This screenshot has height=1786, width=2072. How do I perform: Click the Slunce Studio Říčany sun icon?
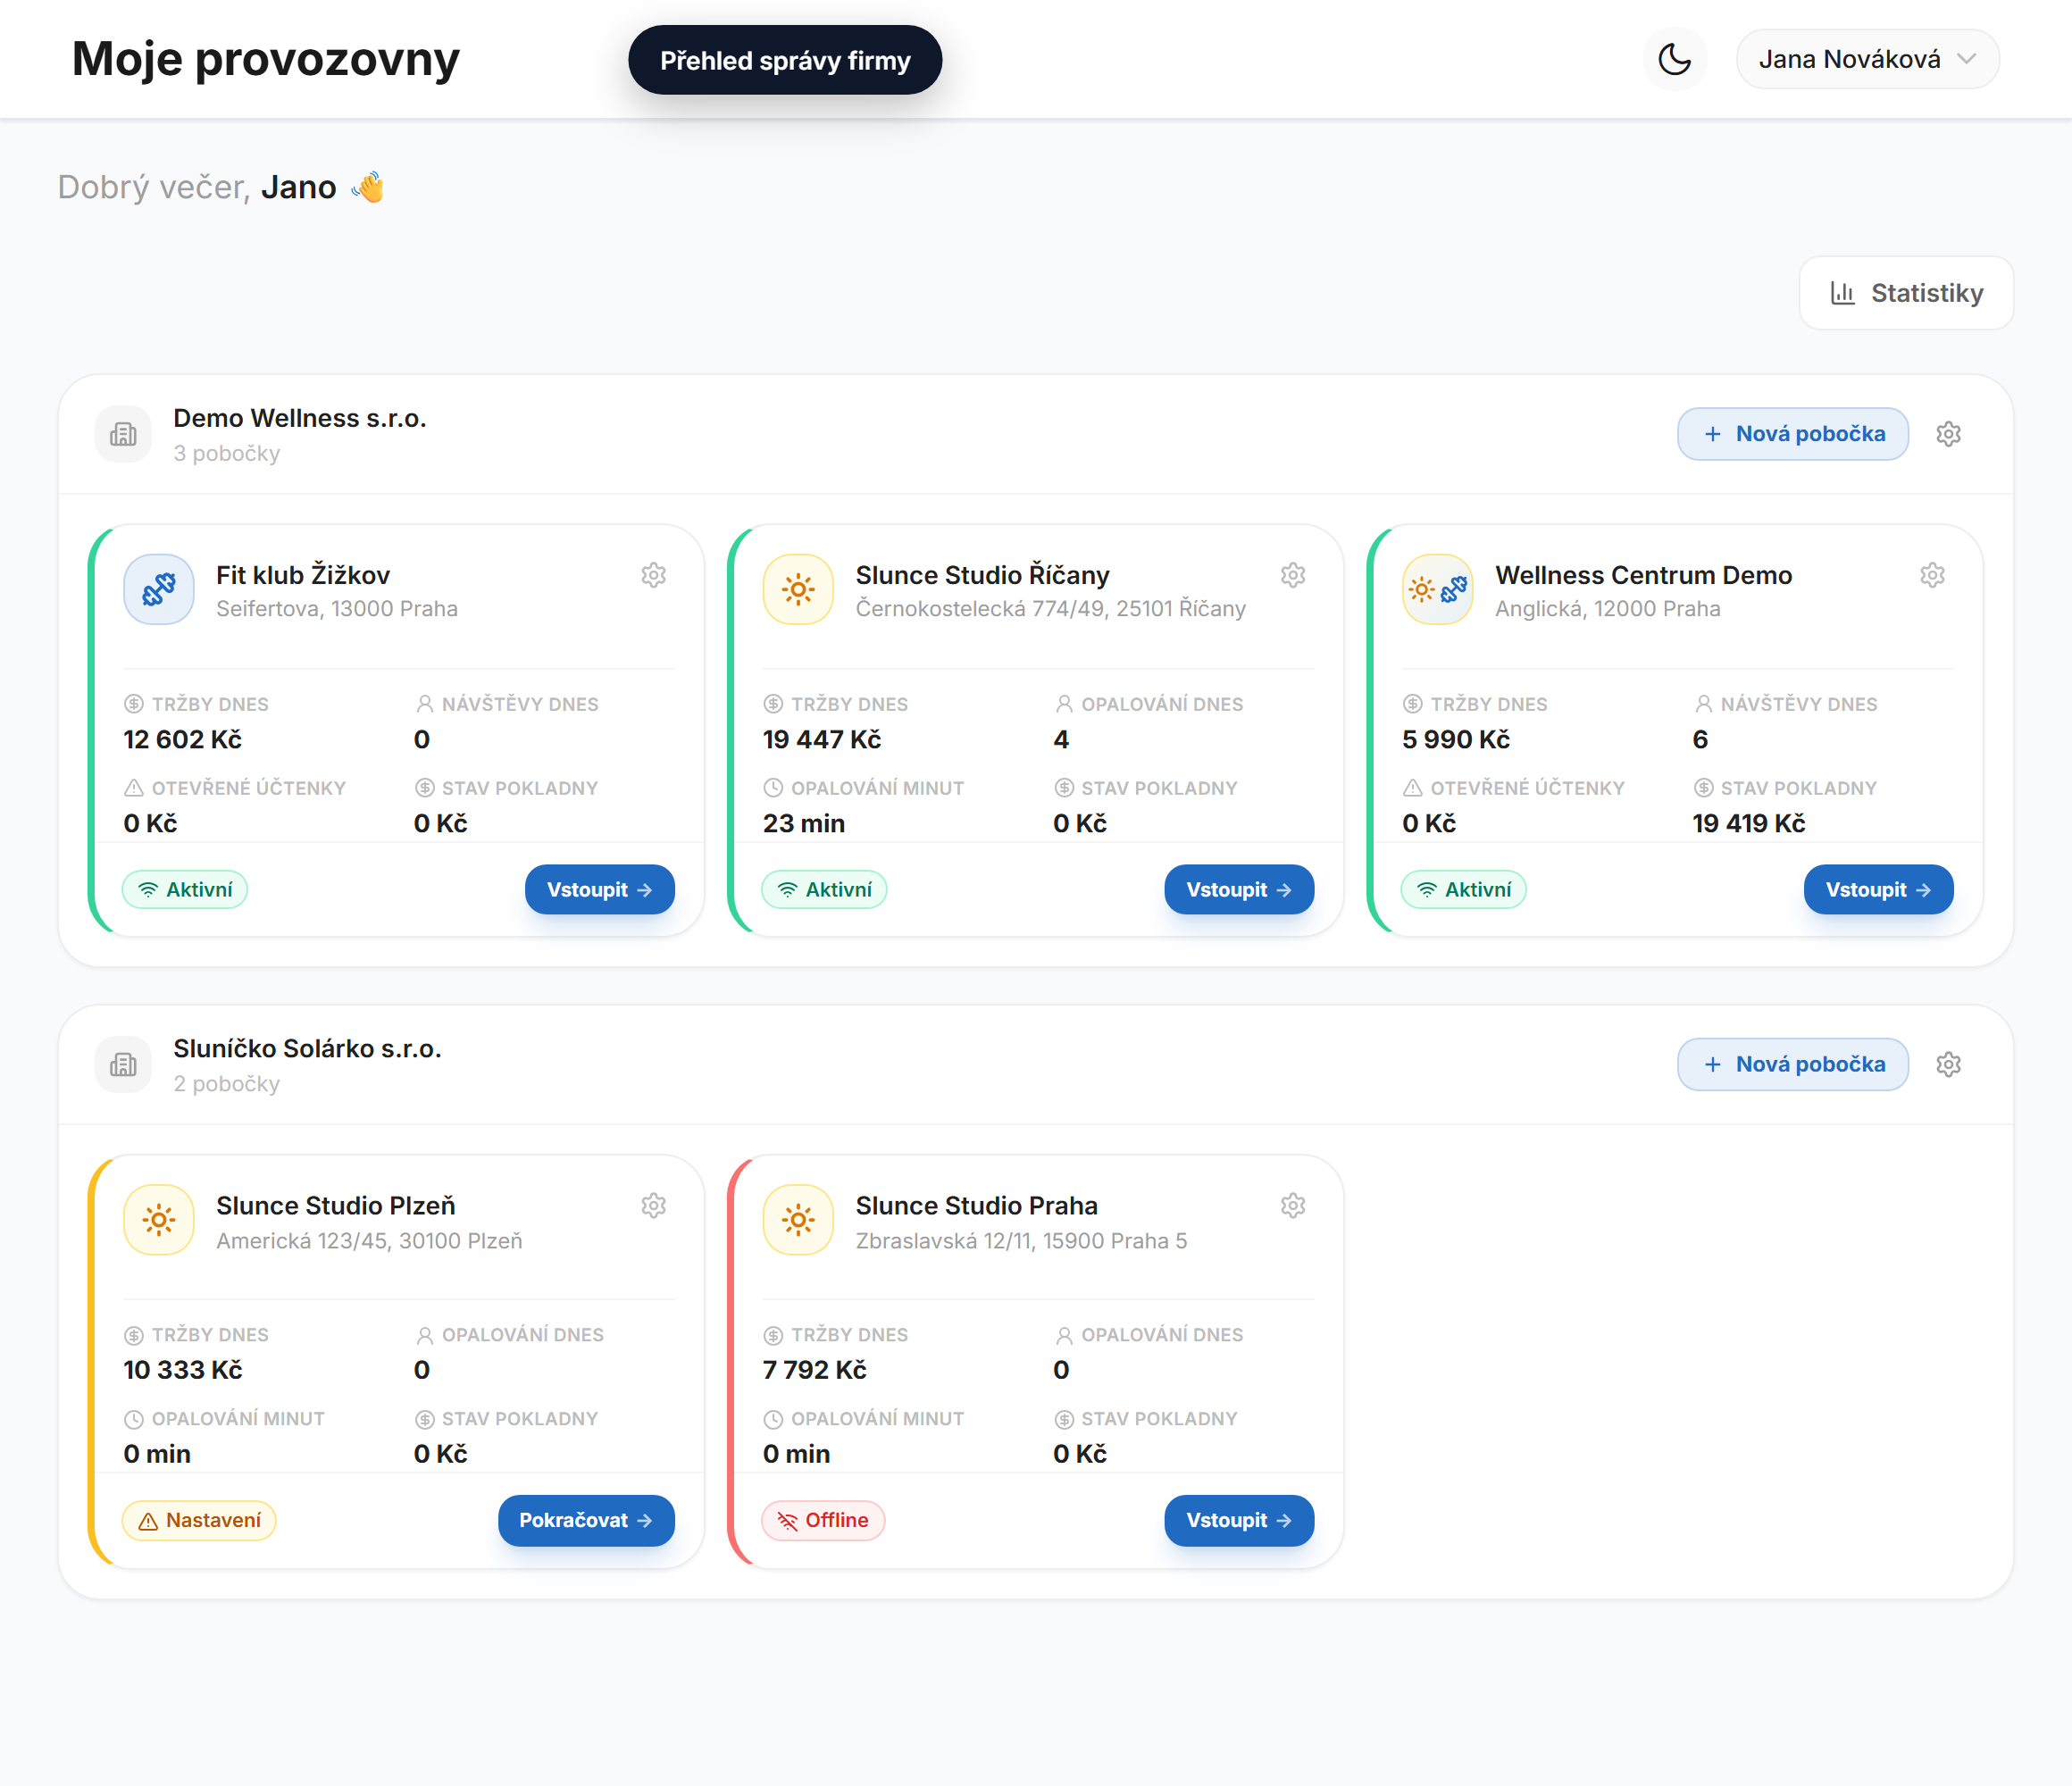click(798, 589)
